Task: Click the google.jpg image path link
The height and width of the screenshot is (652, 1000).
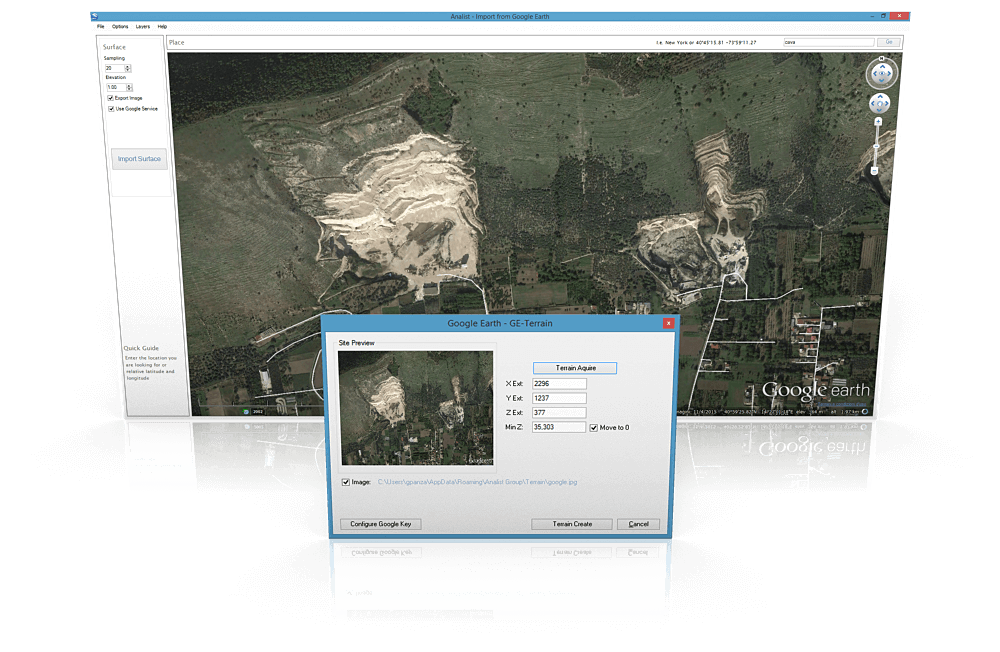Action: tap(477, 482)
